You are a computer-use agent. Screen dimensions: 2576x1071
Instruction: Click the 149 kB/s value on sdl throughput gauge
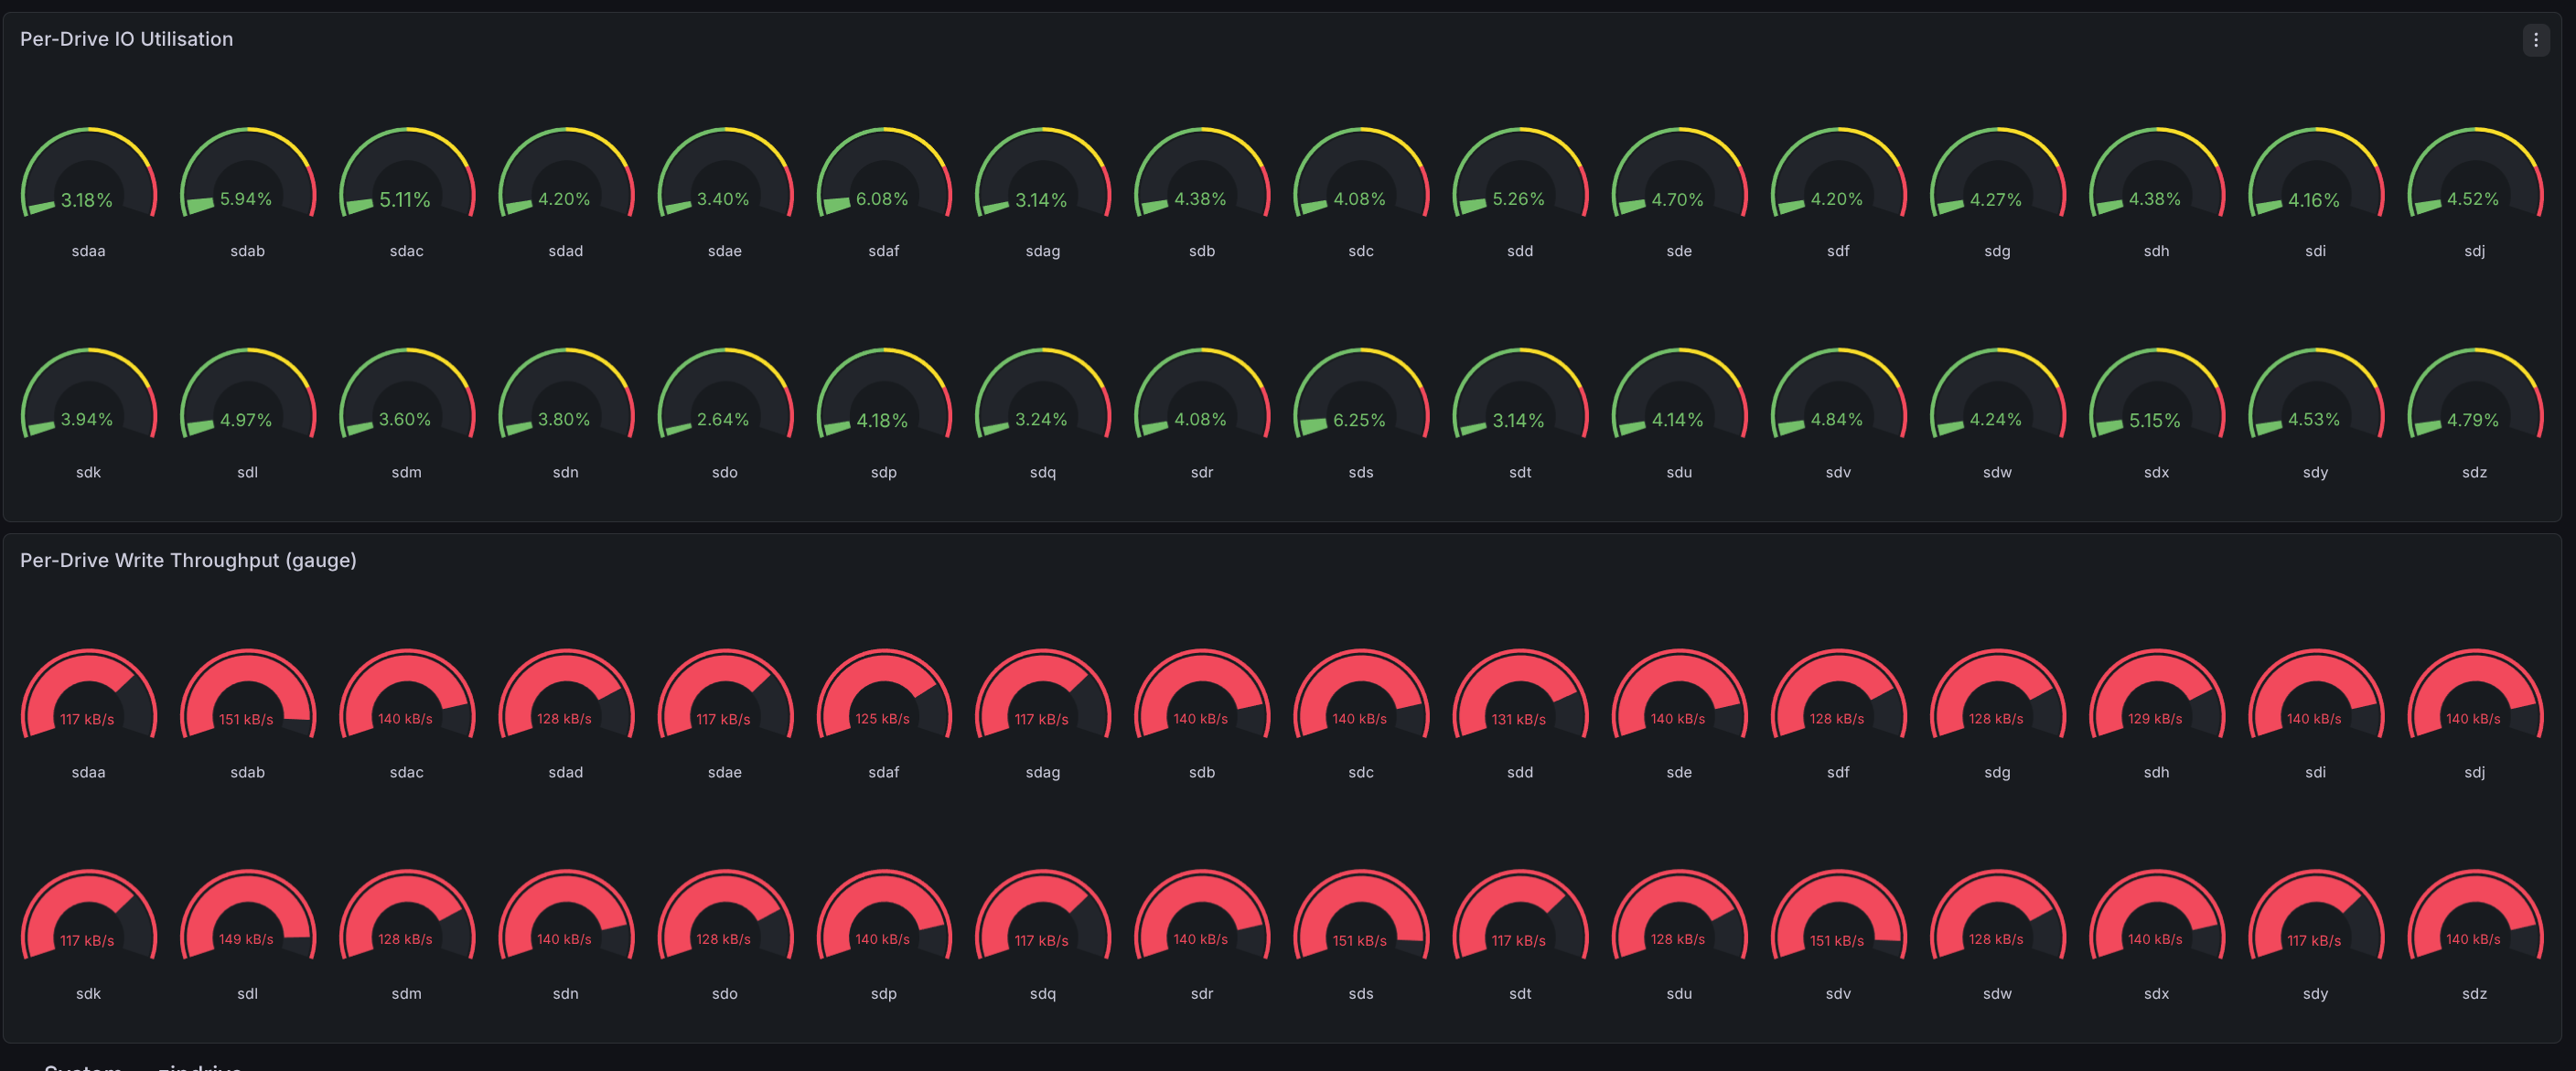(246, 939)
